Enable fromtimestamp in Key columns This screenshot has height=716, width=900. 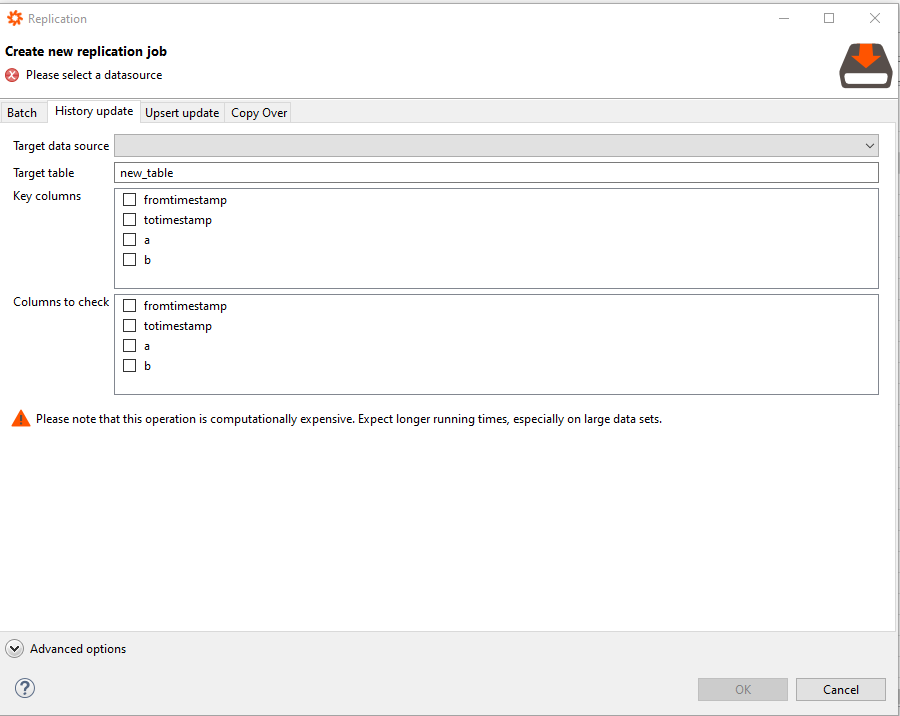pyautogui.click(x=129, y=200)
